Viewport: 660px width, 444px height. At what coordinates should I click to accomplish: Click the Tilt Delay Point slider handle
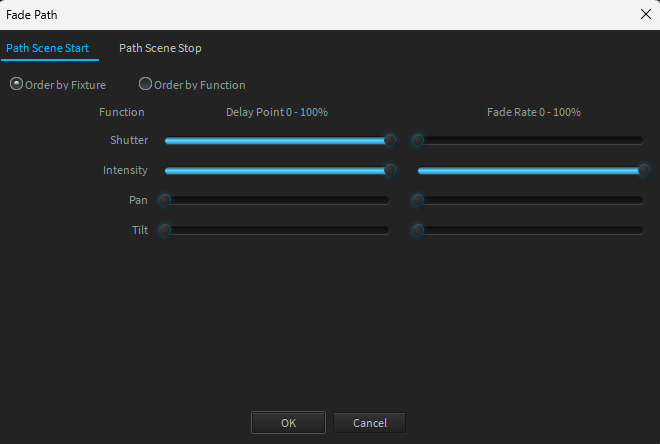(165, 230)
